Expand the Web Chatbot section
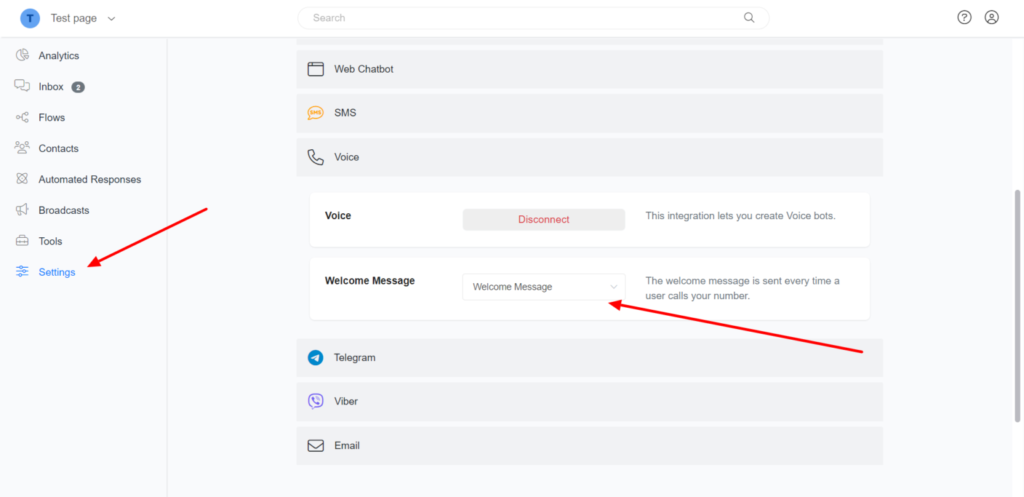1024x497 pixels. 590,69
